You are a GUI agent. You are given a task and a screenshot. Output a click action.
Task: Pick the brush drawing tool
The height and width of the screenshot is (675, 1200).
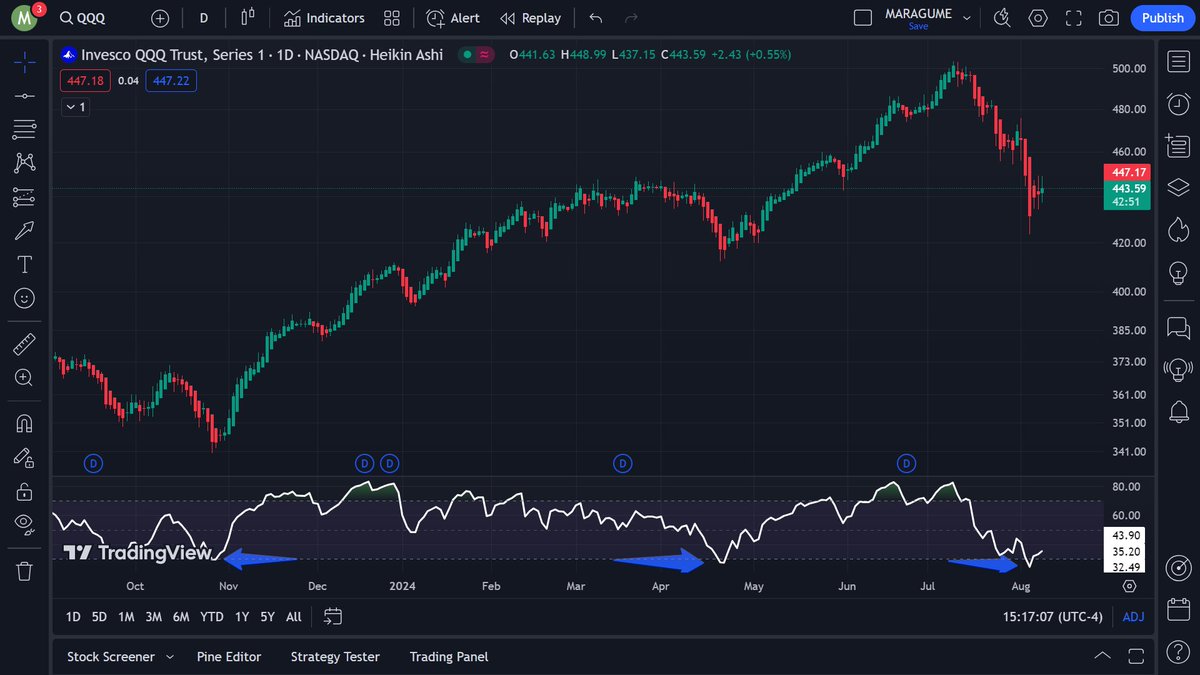25,231
